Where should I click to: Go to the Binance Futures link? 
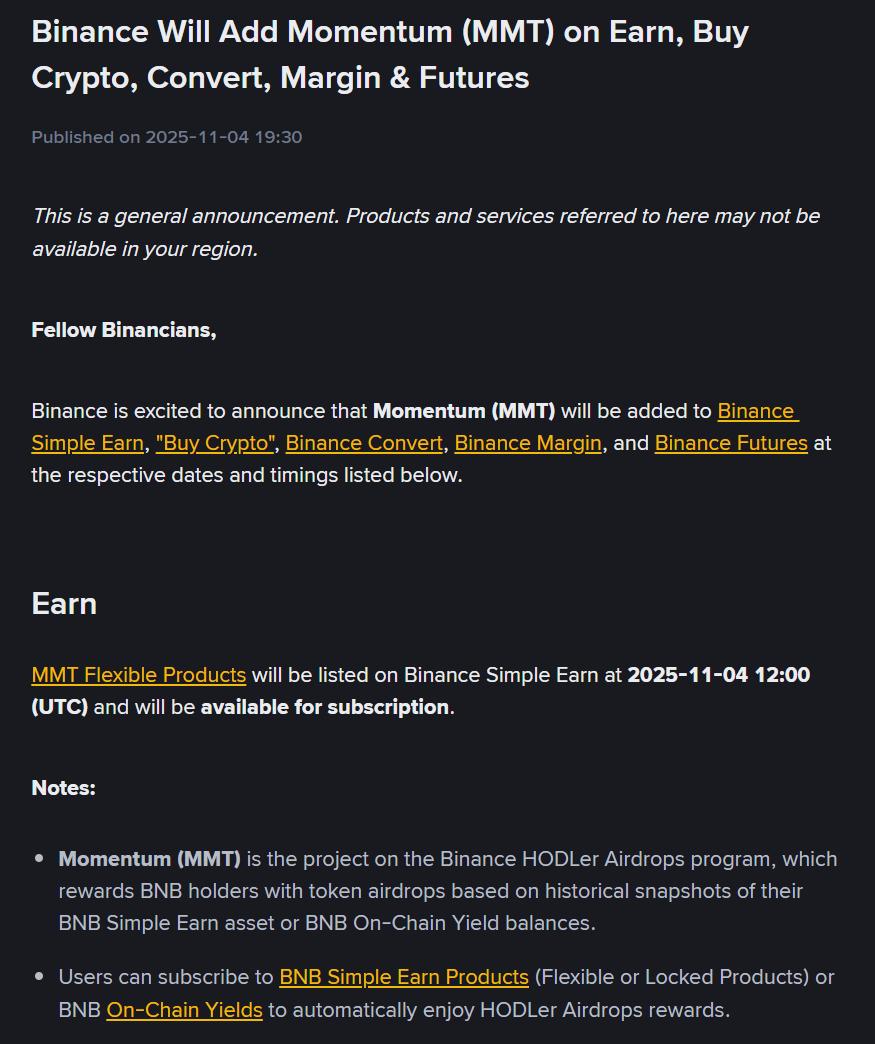[x=731, y=443]
